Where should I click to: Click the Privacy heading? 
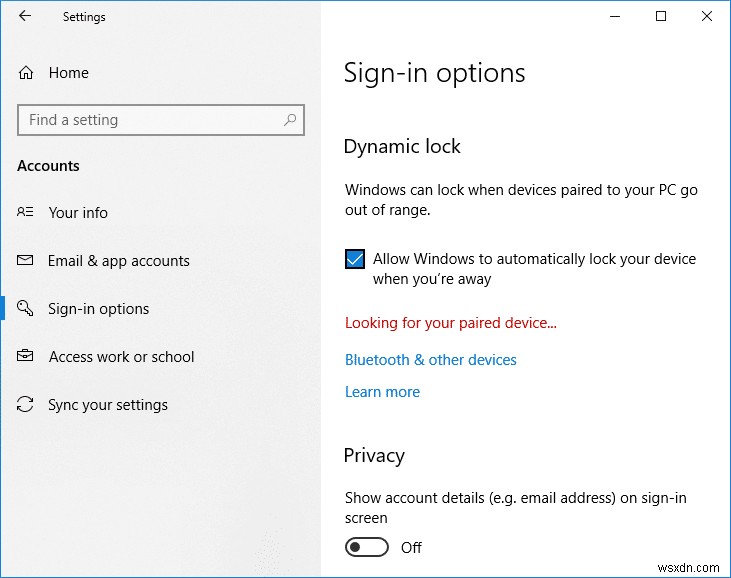tap(374, 456)
